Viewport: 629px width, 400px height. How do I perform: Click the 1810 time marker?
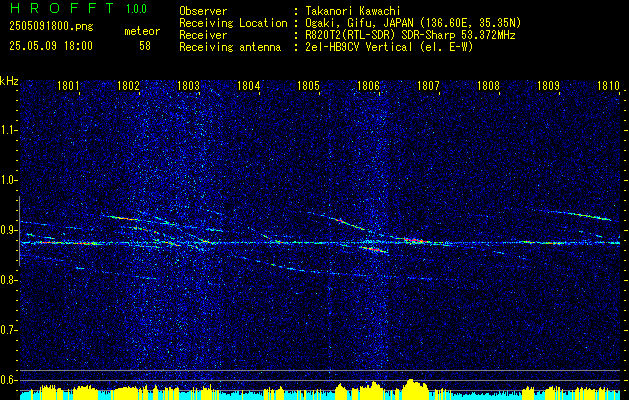[x=608, y=85]
